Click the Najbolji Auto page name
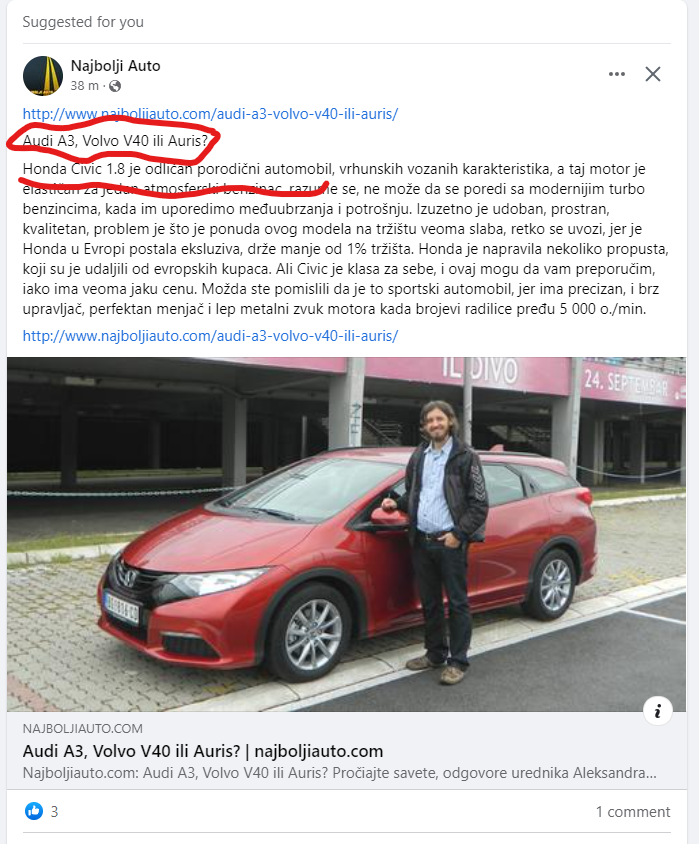Viewport: 699px width, 844px height. tap(116, 66)
